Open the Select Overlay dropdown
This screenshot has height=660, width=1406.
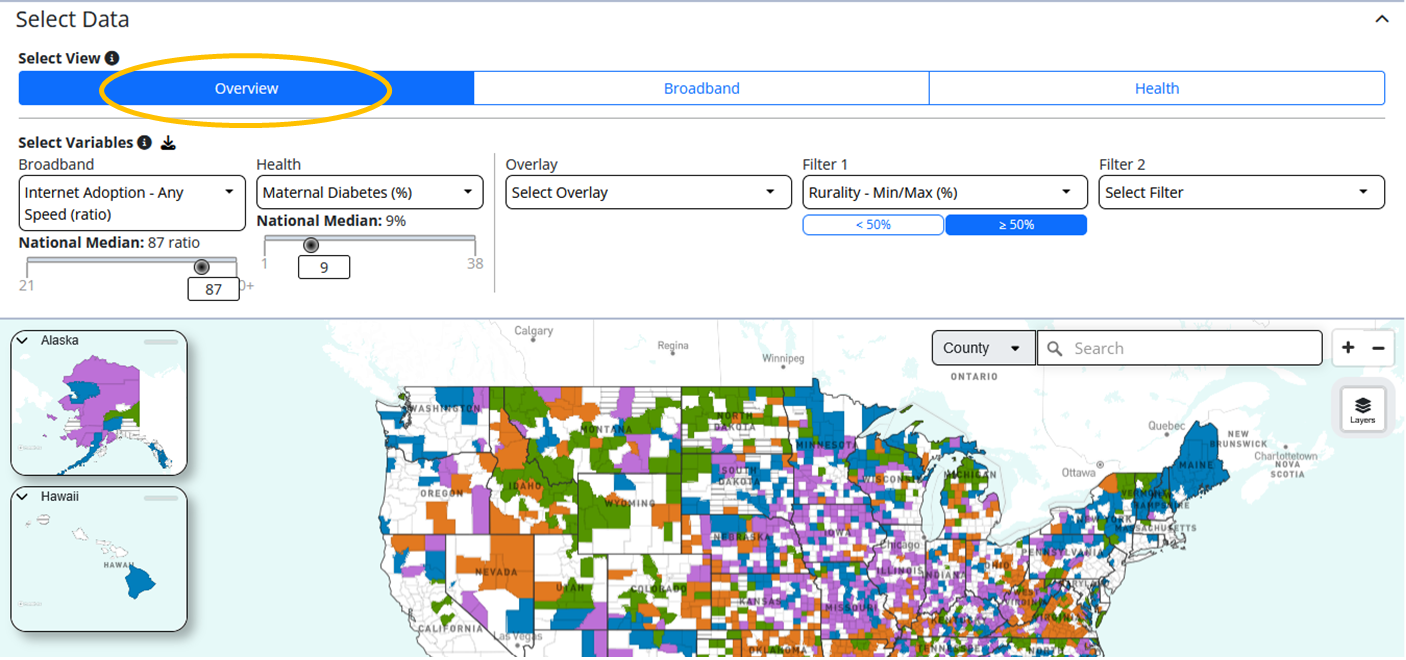pos(647,192)
